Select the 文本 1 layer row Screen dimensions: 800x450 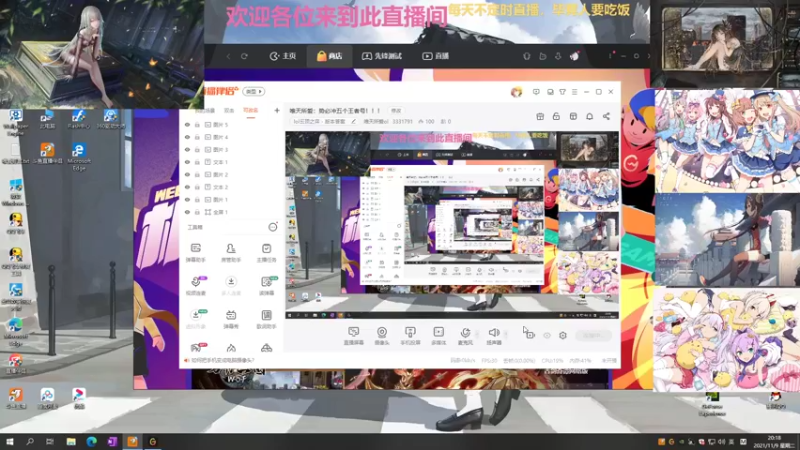point(232,162)
